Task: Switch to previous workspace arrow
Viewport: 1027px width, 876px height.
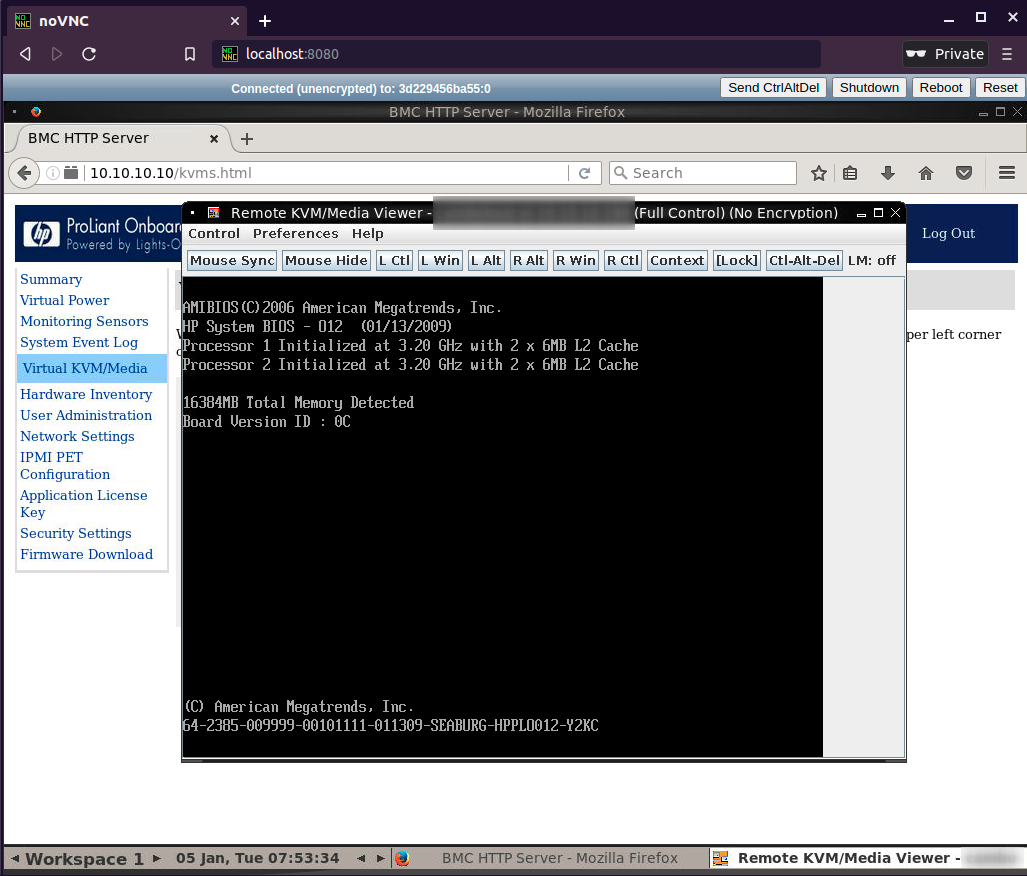Action: [x=14, y=858]
